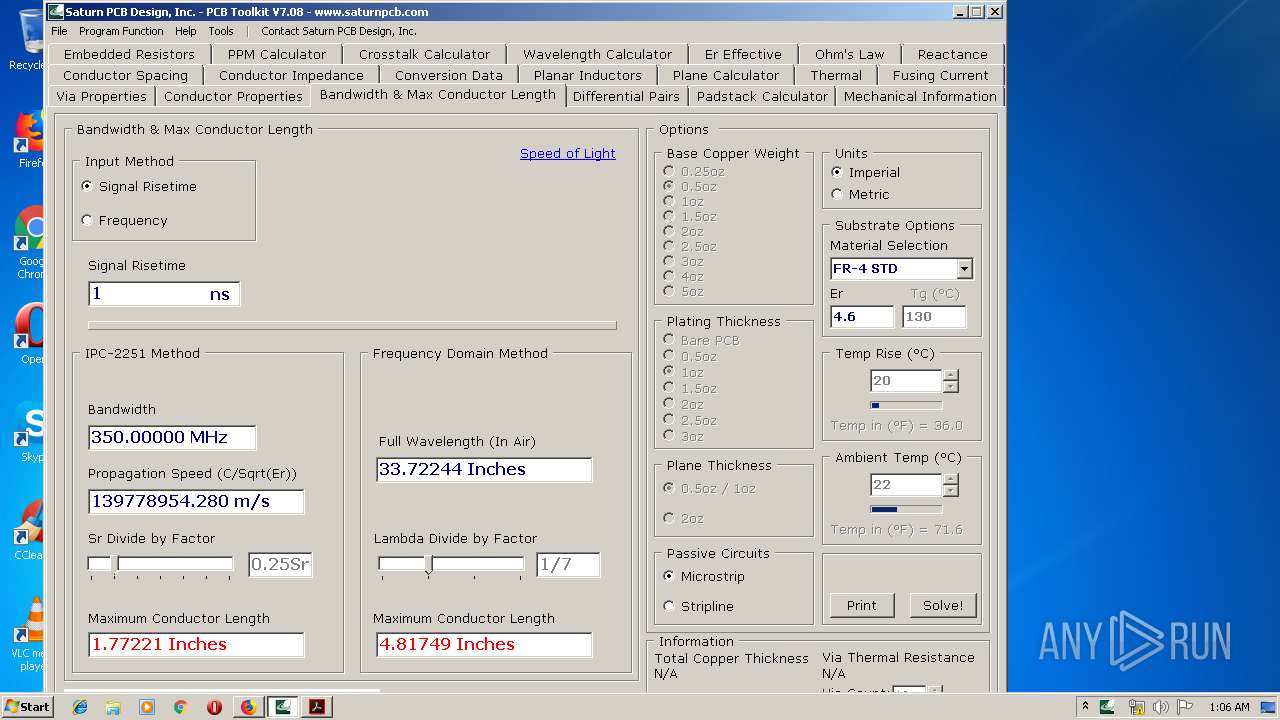The height and width of the screenshot is (720, 1280).
Task: Adjust the Lambda Divide by Factor slider
Action: pyautogui.click(x=451, y=565)
